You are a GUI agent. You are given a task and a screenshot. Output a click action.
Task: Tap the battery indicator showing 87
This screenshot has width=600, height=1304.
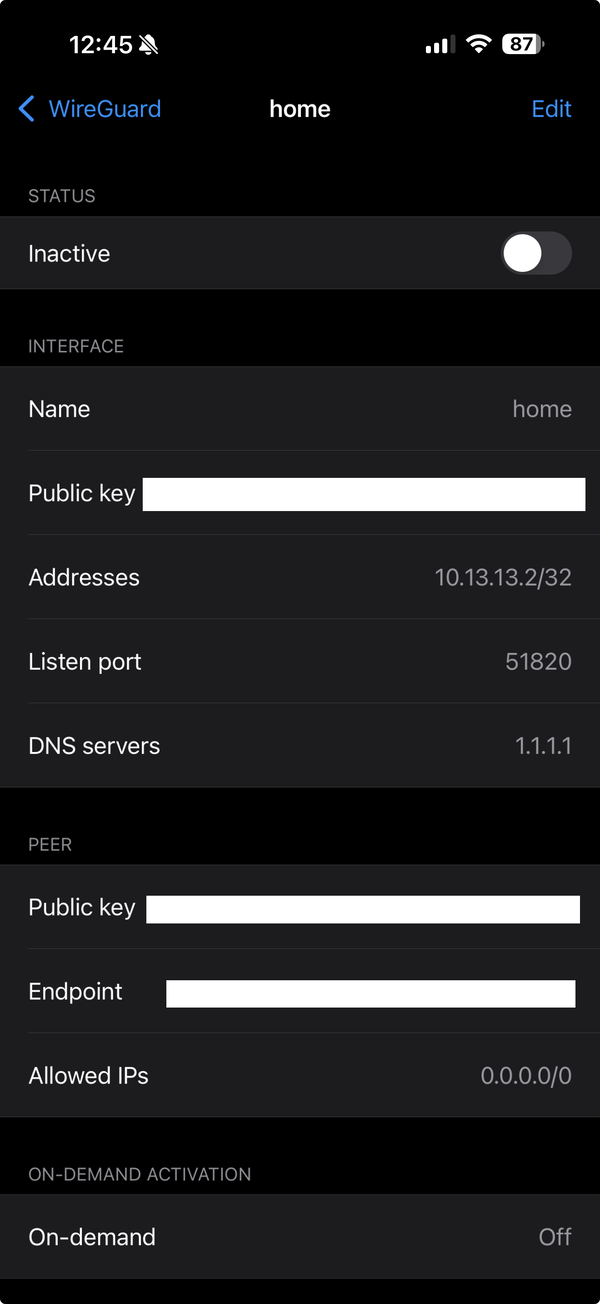(523, 43)
